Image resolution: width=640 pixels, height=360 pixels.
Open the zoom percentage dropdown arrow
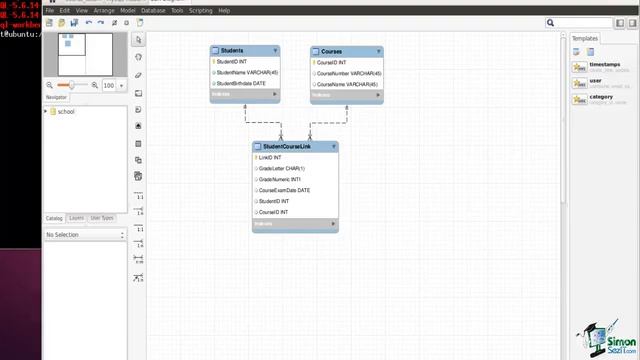tap(121, 86)
